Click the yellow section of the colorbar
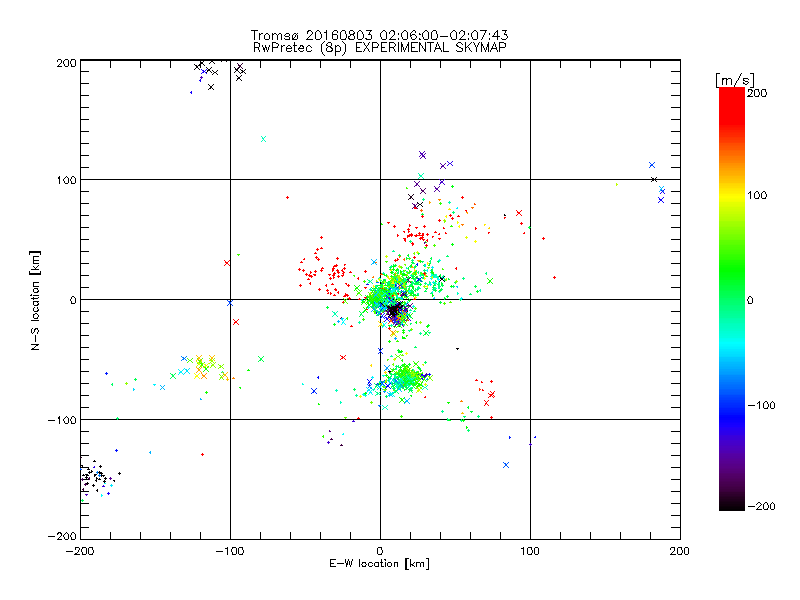Screen dimensions: 800x600 (x=732, y=195)
